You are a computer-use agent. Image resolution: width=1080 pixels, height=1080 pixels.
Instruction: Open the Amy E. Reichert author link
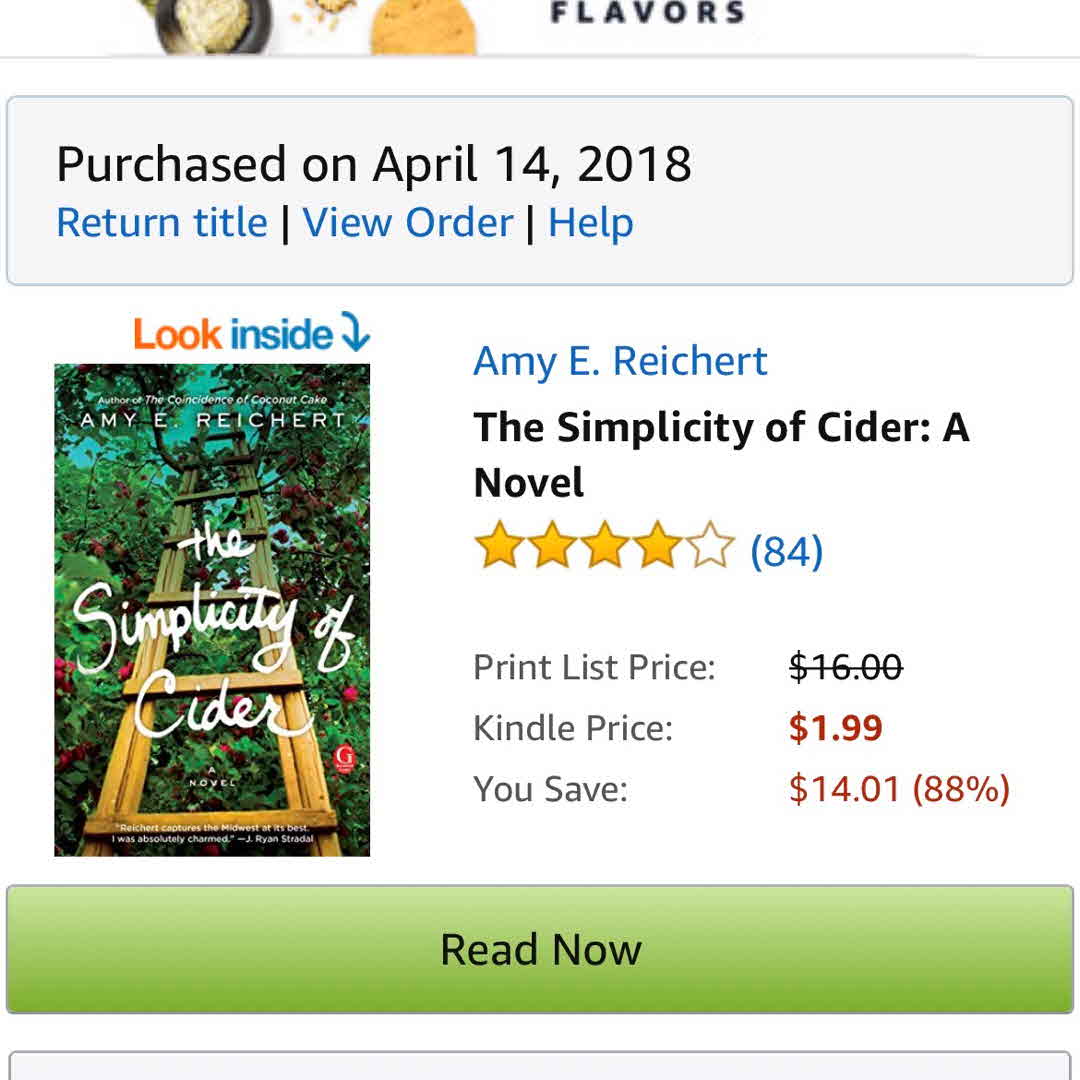tap(620, 361)
